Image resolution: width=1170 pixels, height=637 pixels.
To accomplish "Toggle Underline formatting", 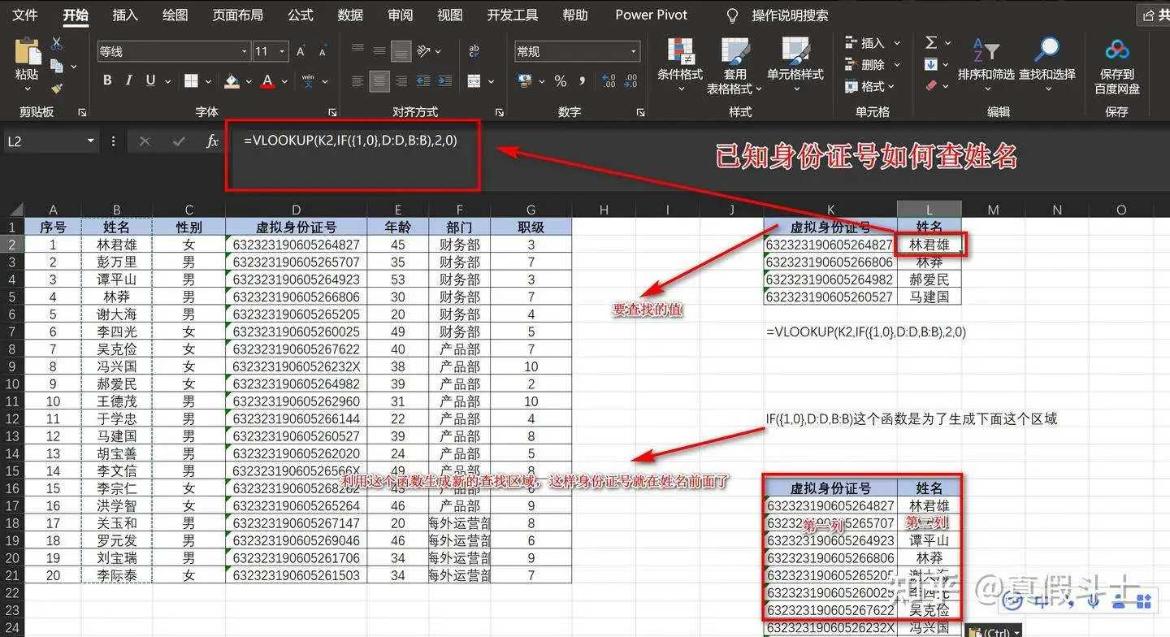I will [x=151, y=81].
